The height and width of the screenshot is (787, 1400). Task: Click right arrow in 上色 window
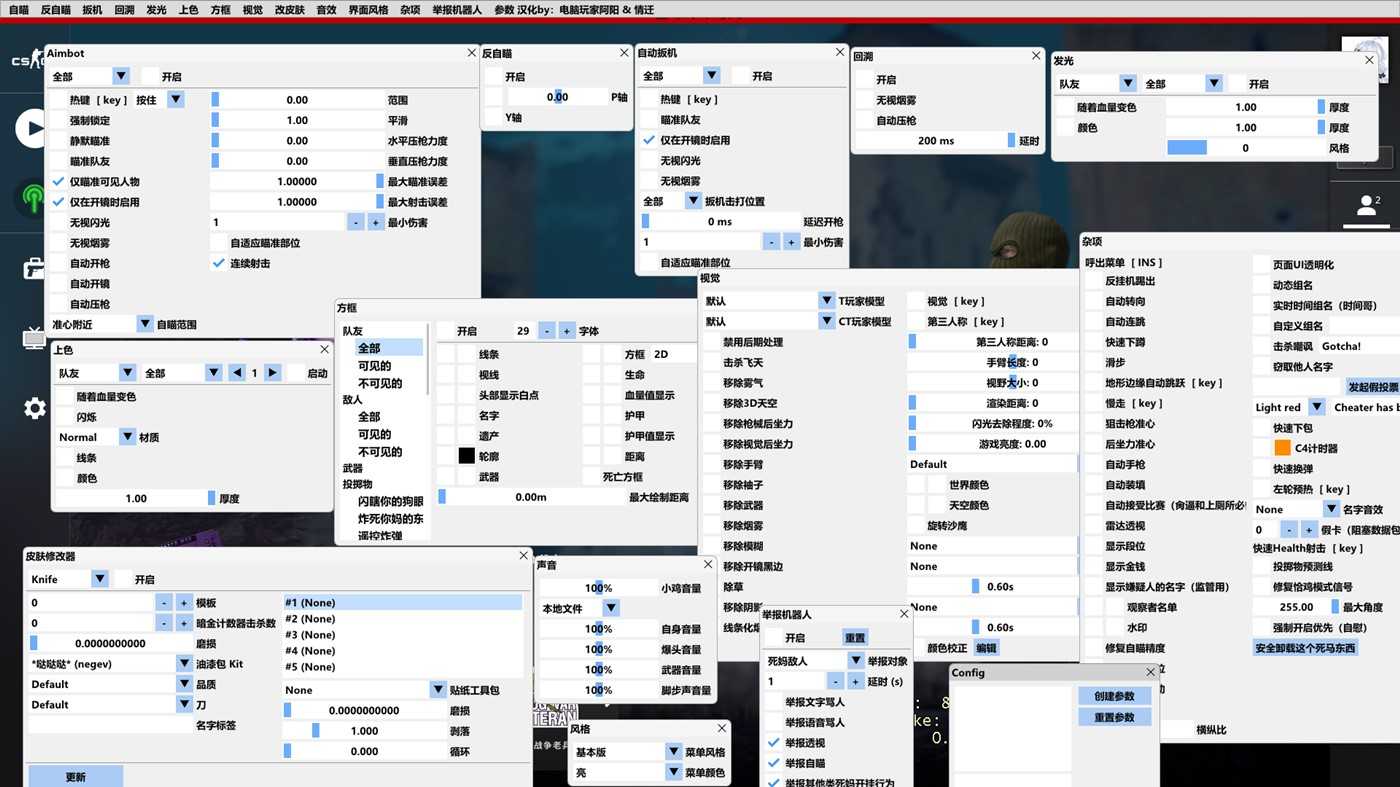(272, 373)
